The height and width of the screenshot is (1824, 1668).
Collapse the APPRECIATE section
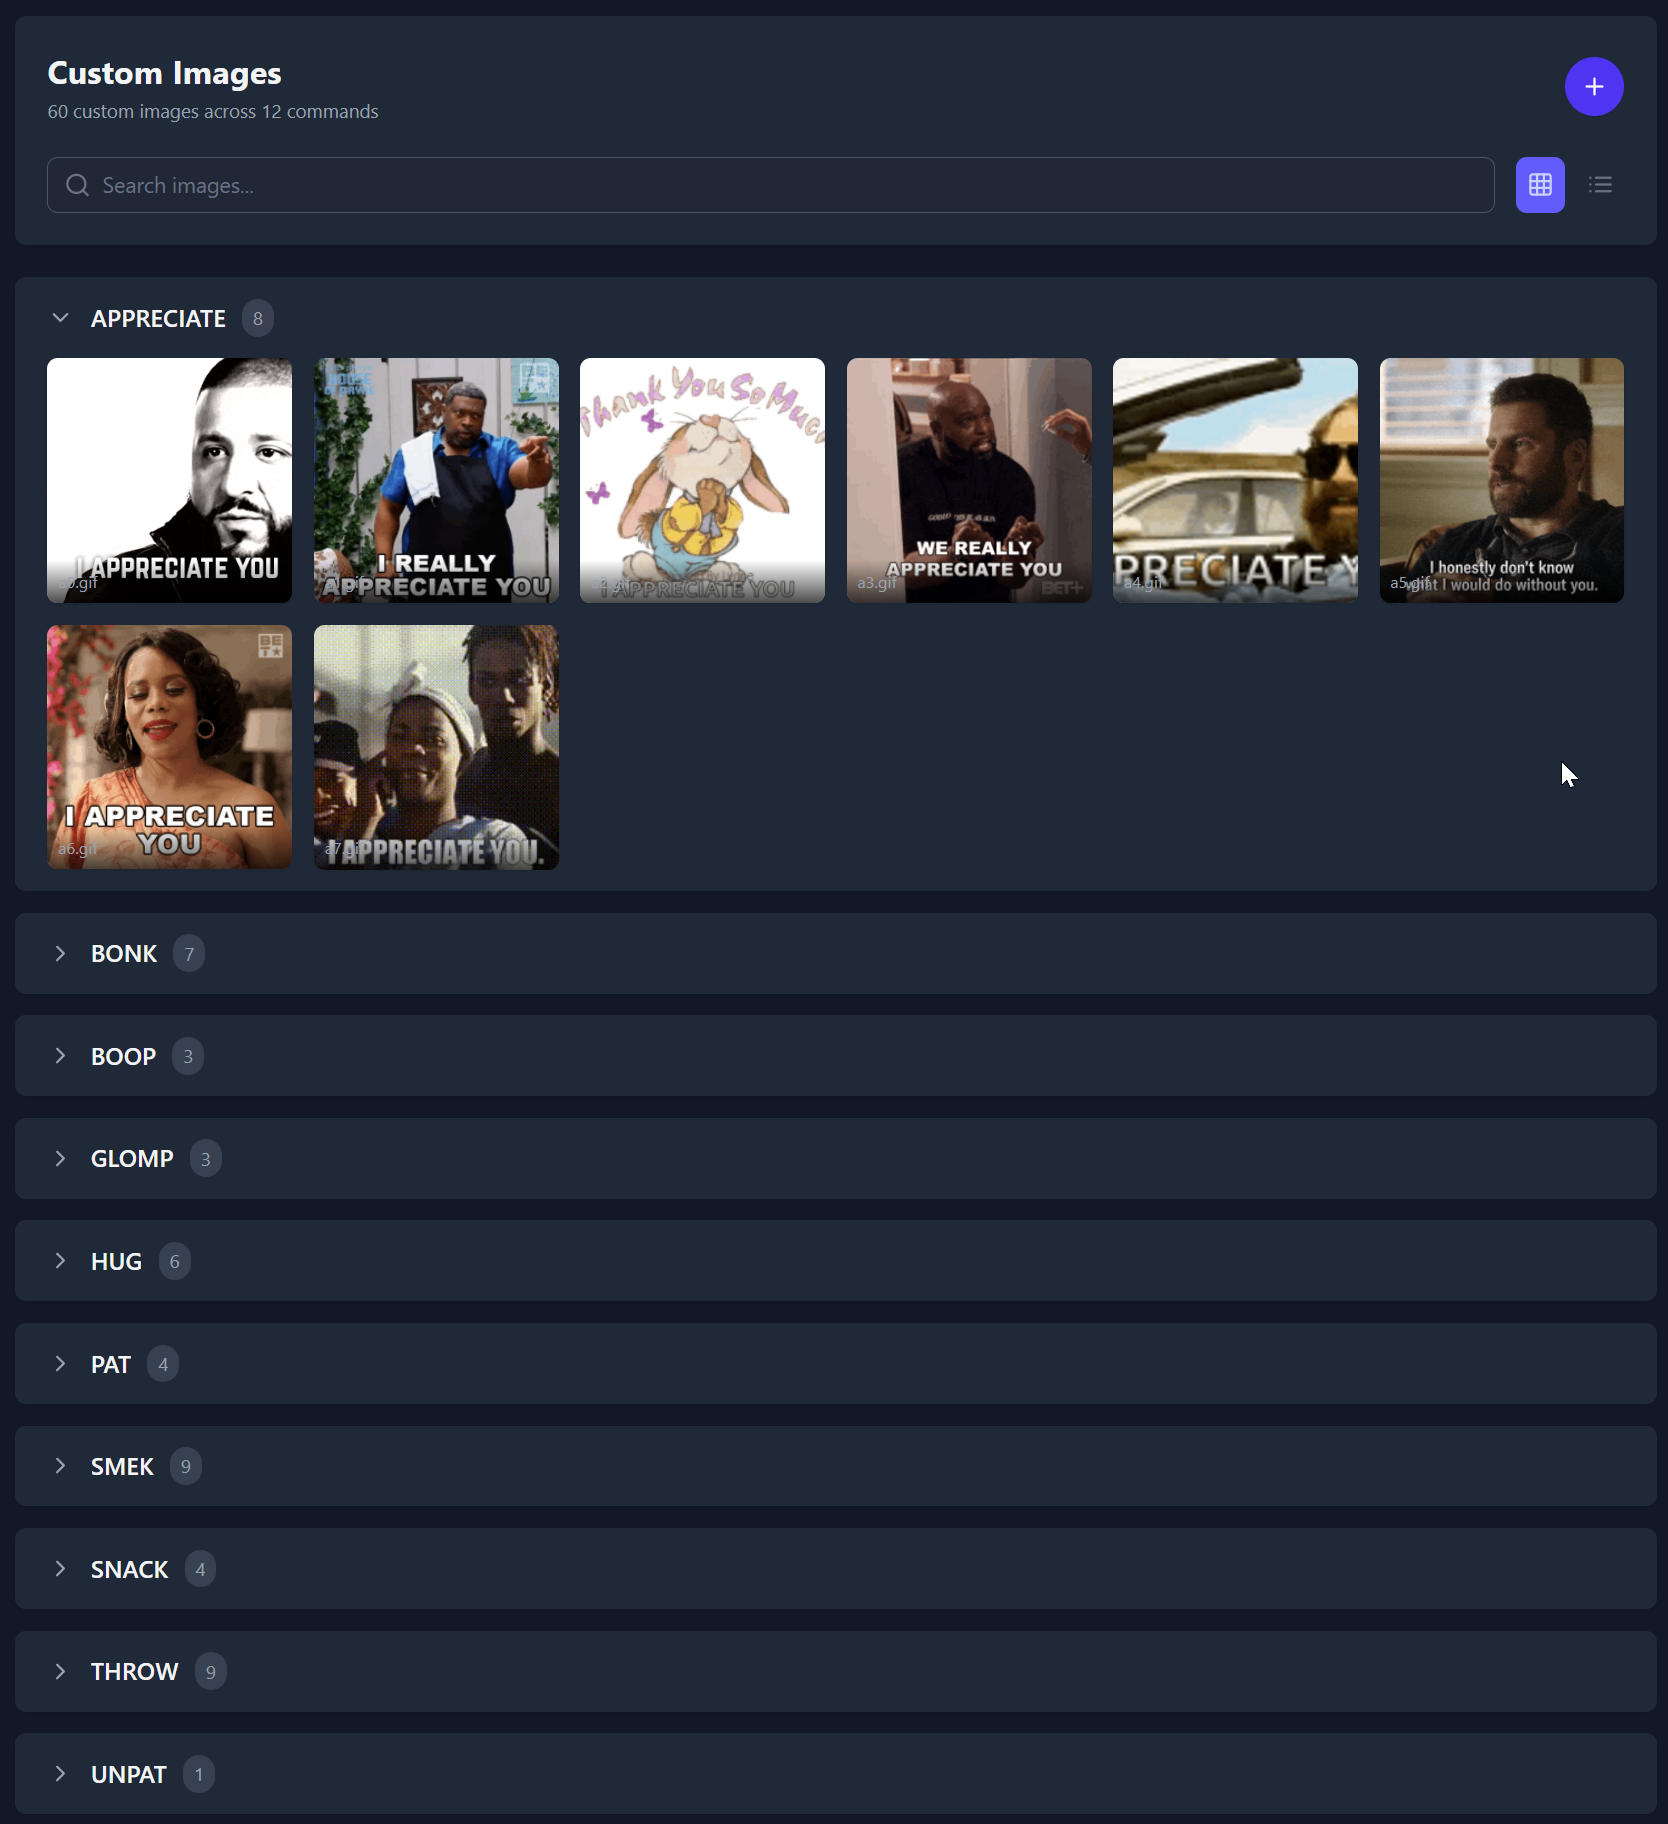pos(60,318)
